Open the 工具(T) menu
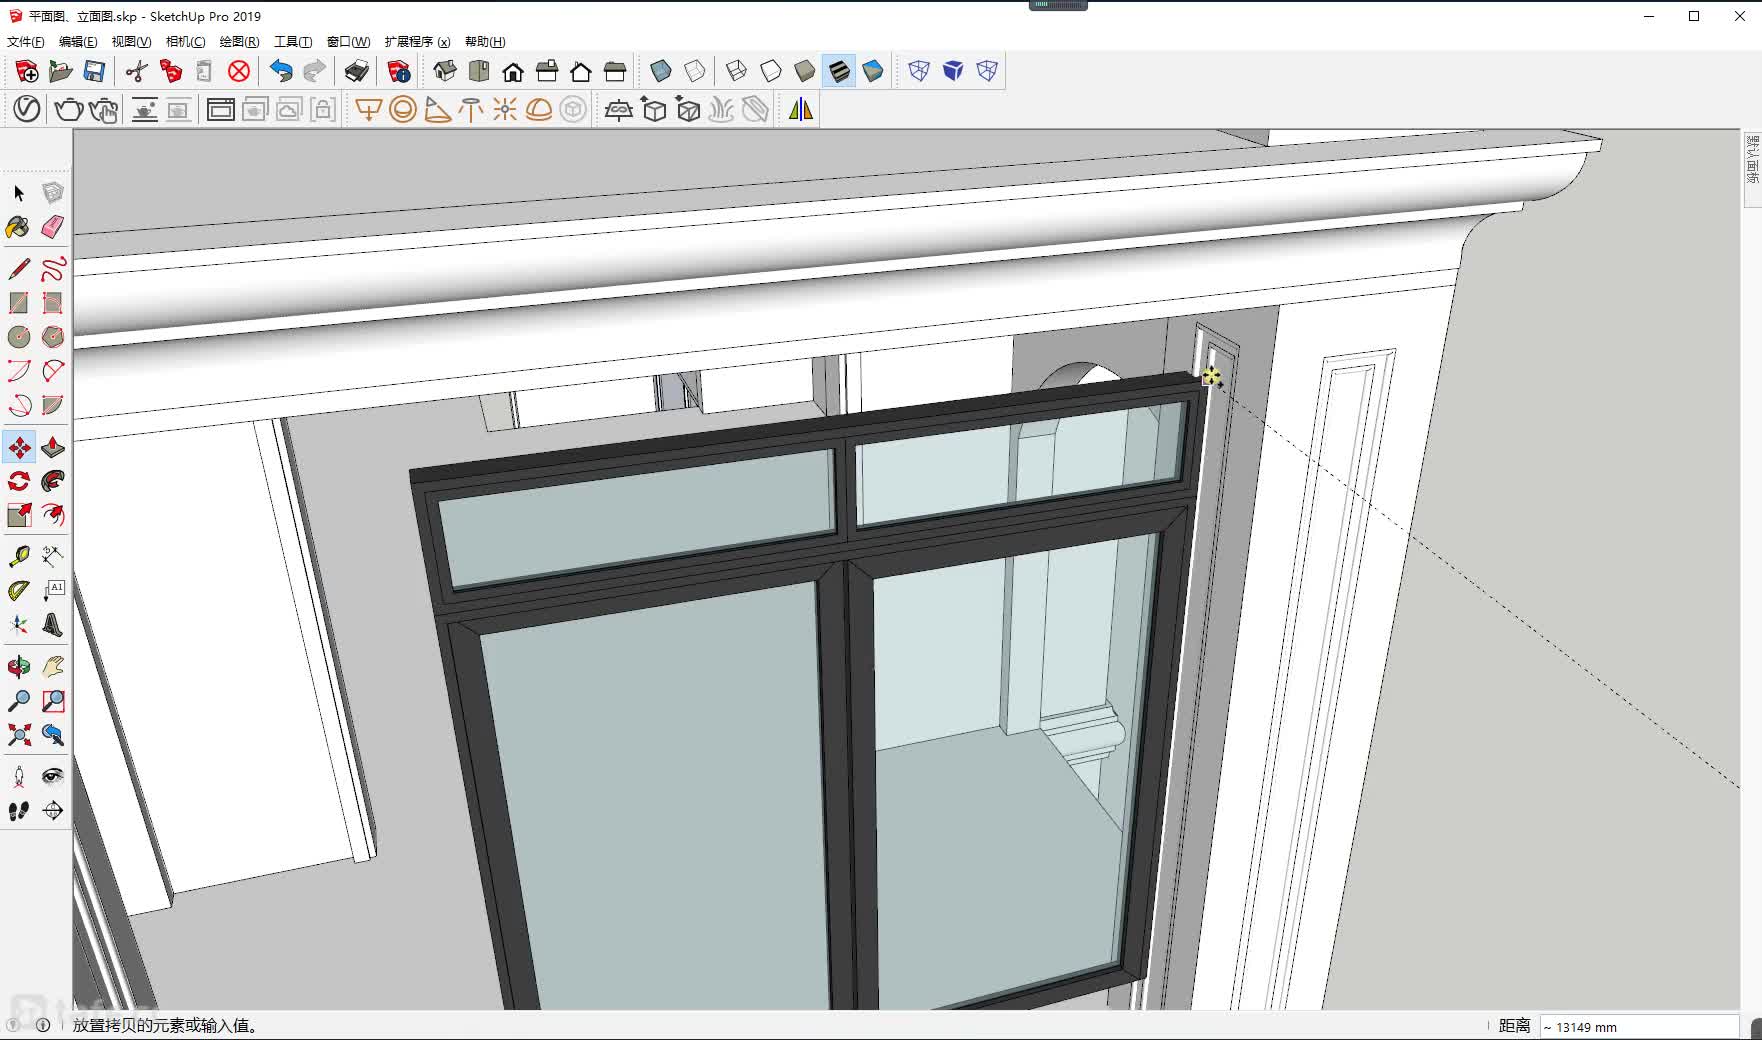 click(293, 41)
